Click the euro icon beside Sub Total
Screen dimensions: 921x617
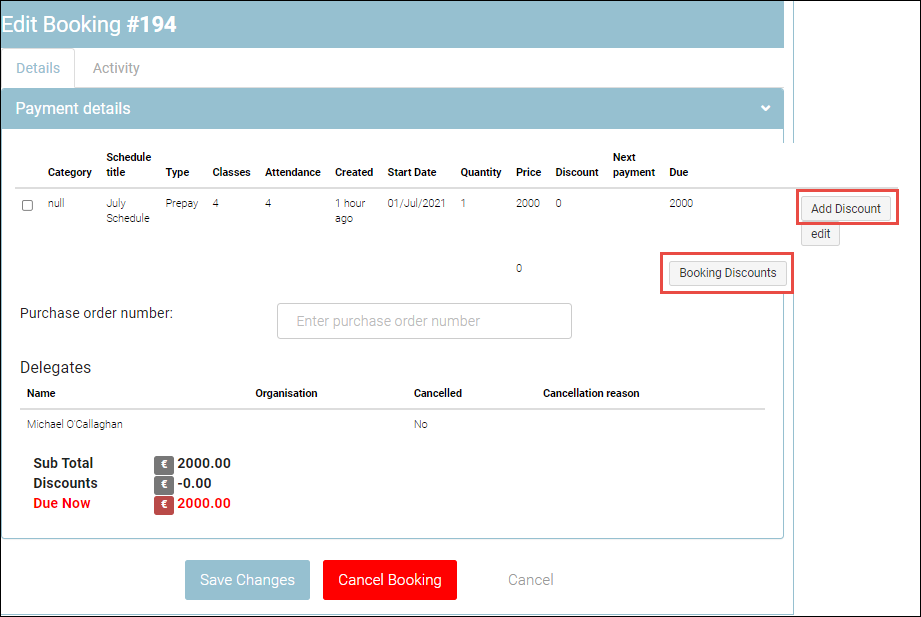(x=164, y=464)
